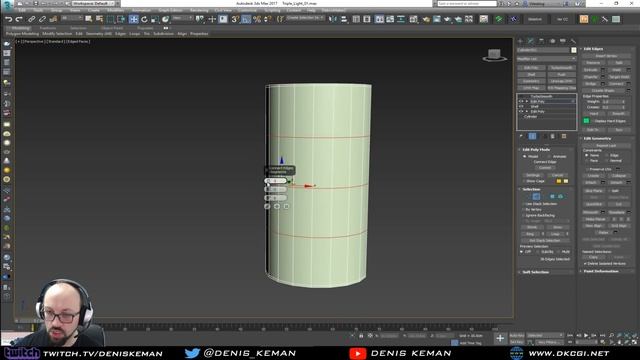Enable the Use Stack Selection checkbox
Screen dimensions: 640x360
point(524,204)
